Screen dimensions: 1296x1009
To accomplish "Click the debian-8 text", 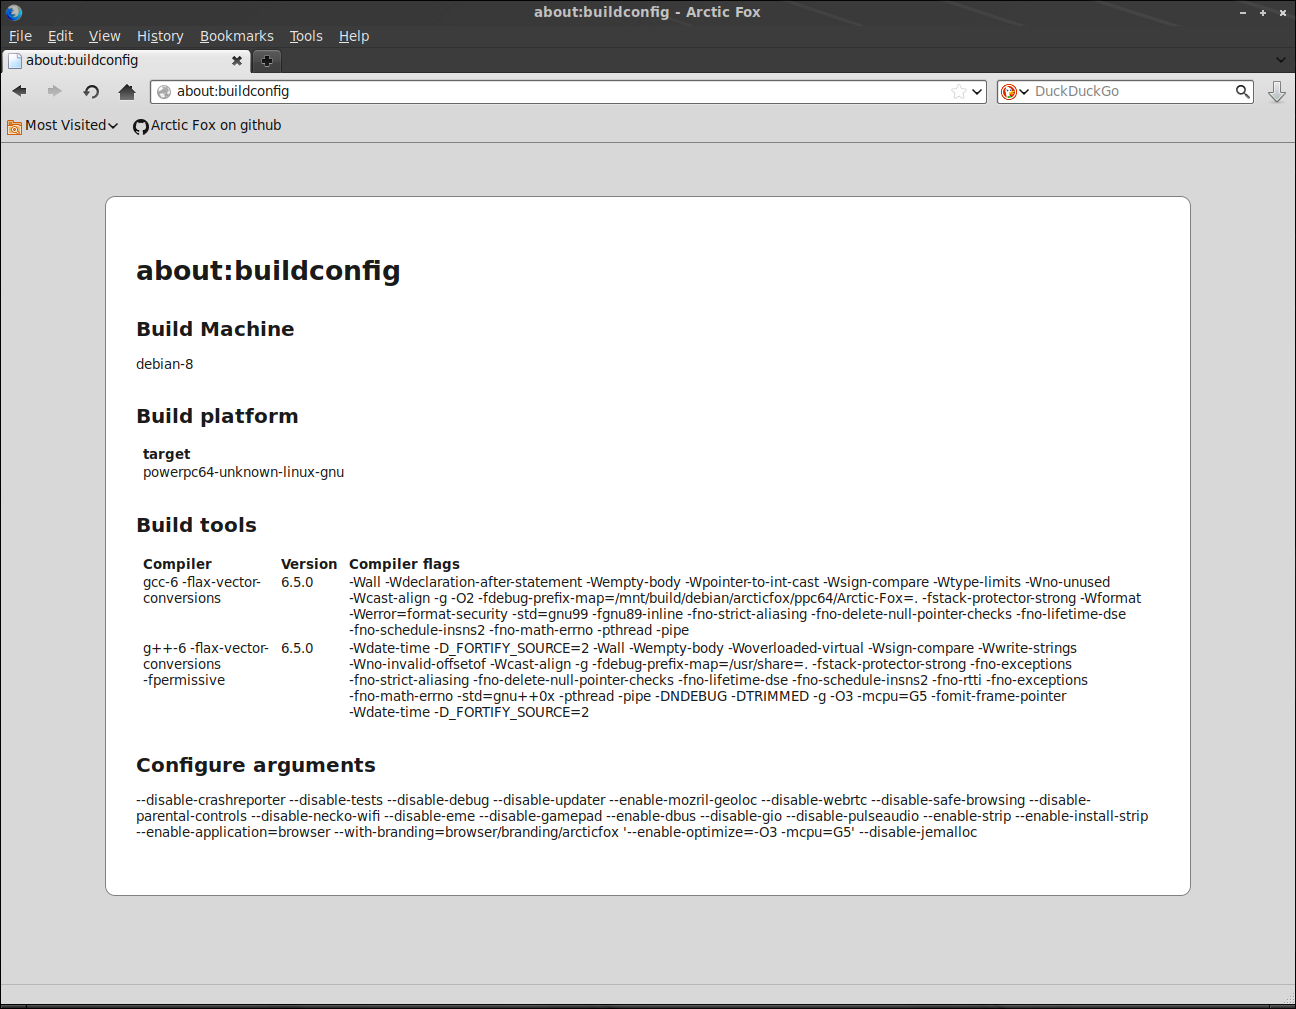I will coord(165,364).
